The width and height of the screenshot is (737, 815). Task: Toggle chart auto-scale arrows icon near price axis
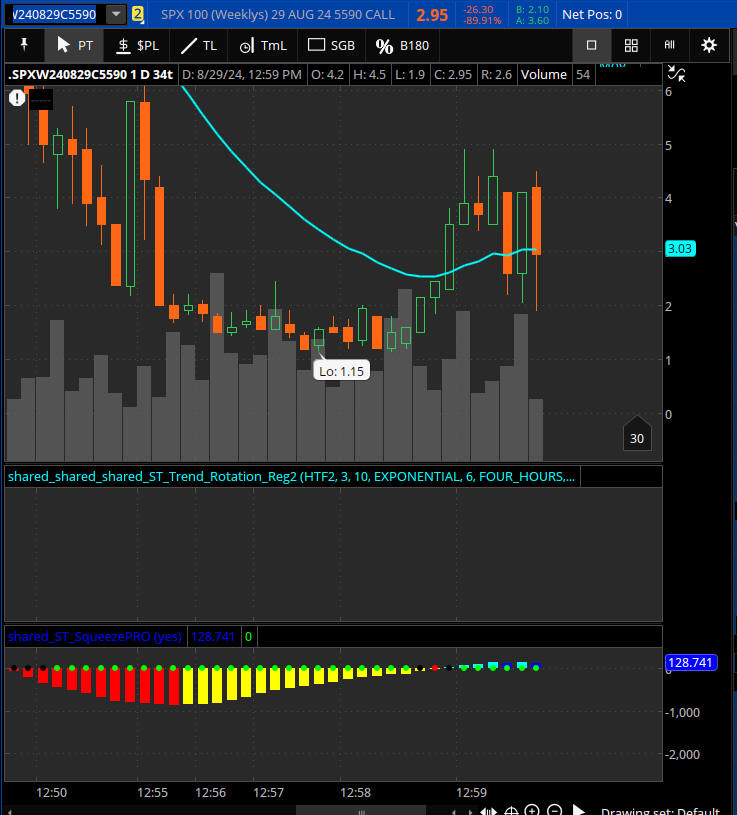[676, 74]
